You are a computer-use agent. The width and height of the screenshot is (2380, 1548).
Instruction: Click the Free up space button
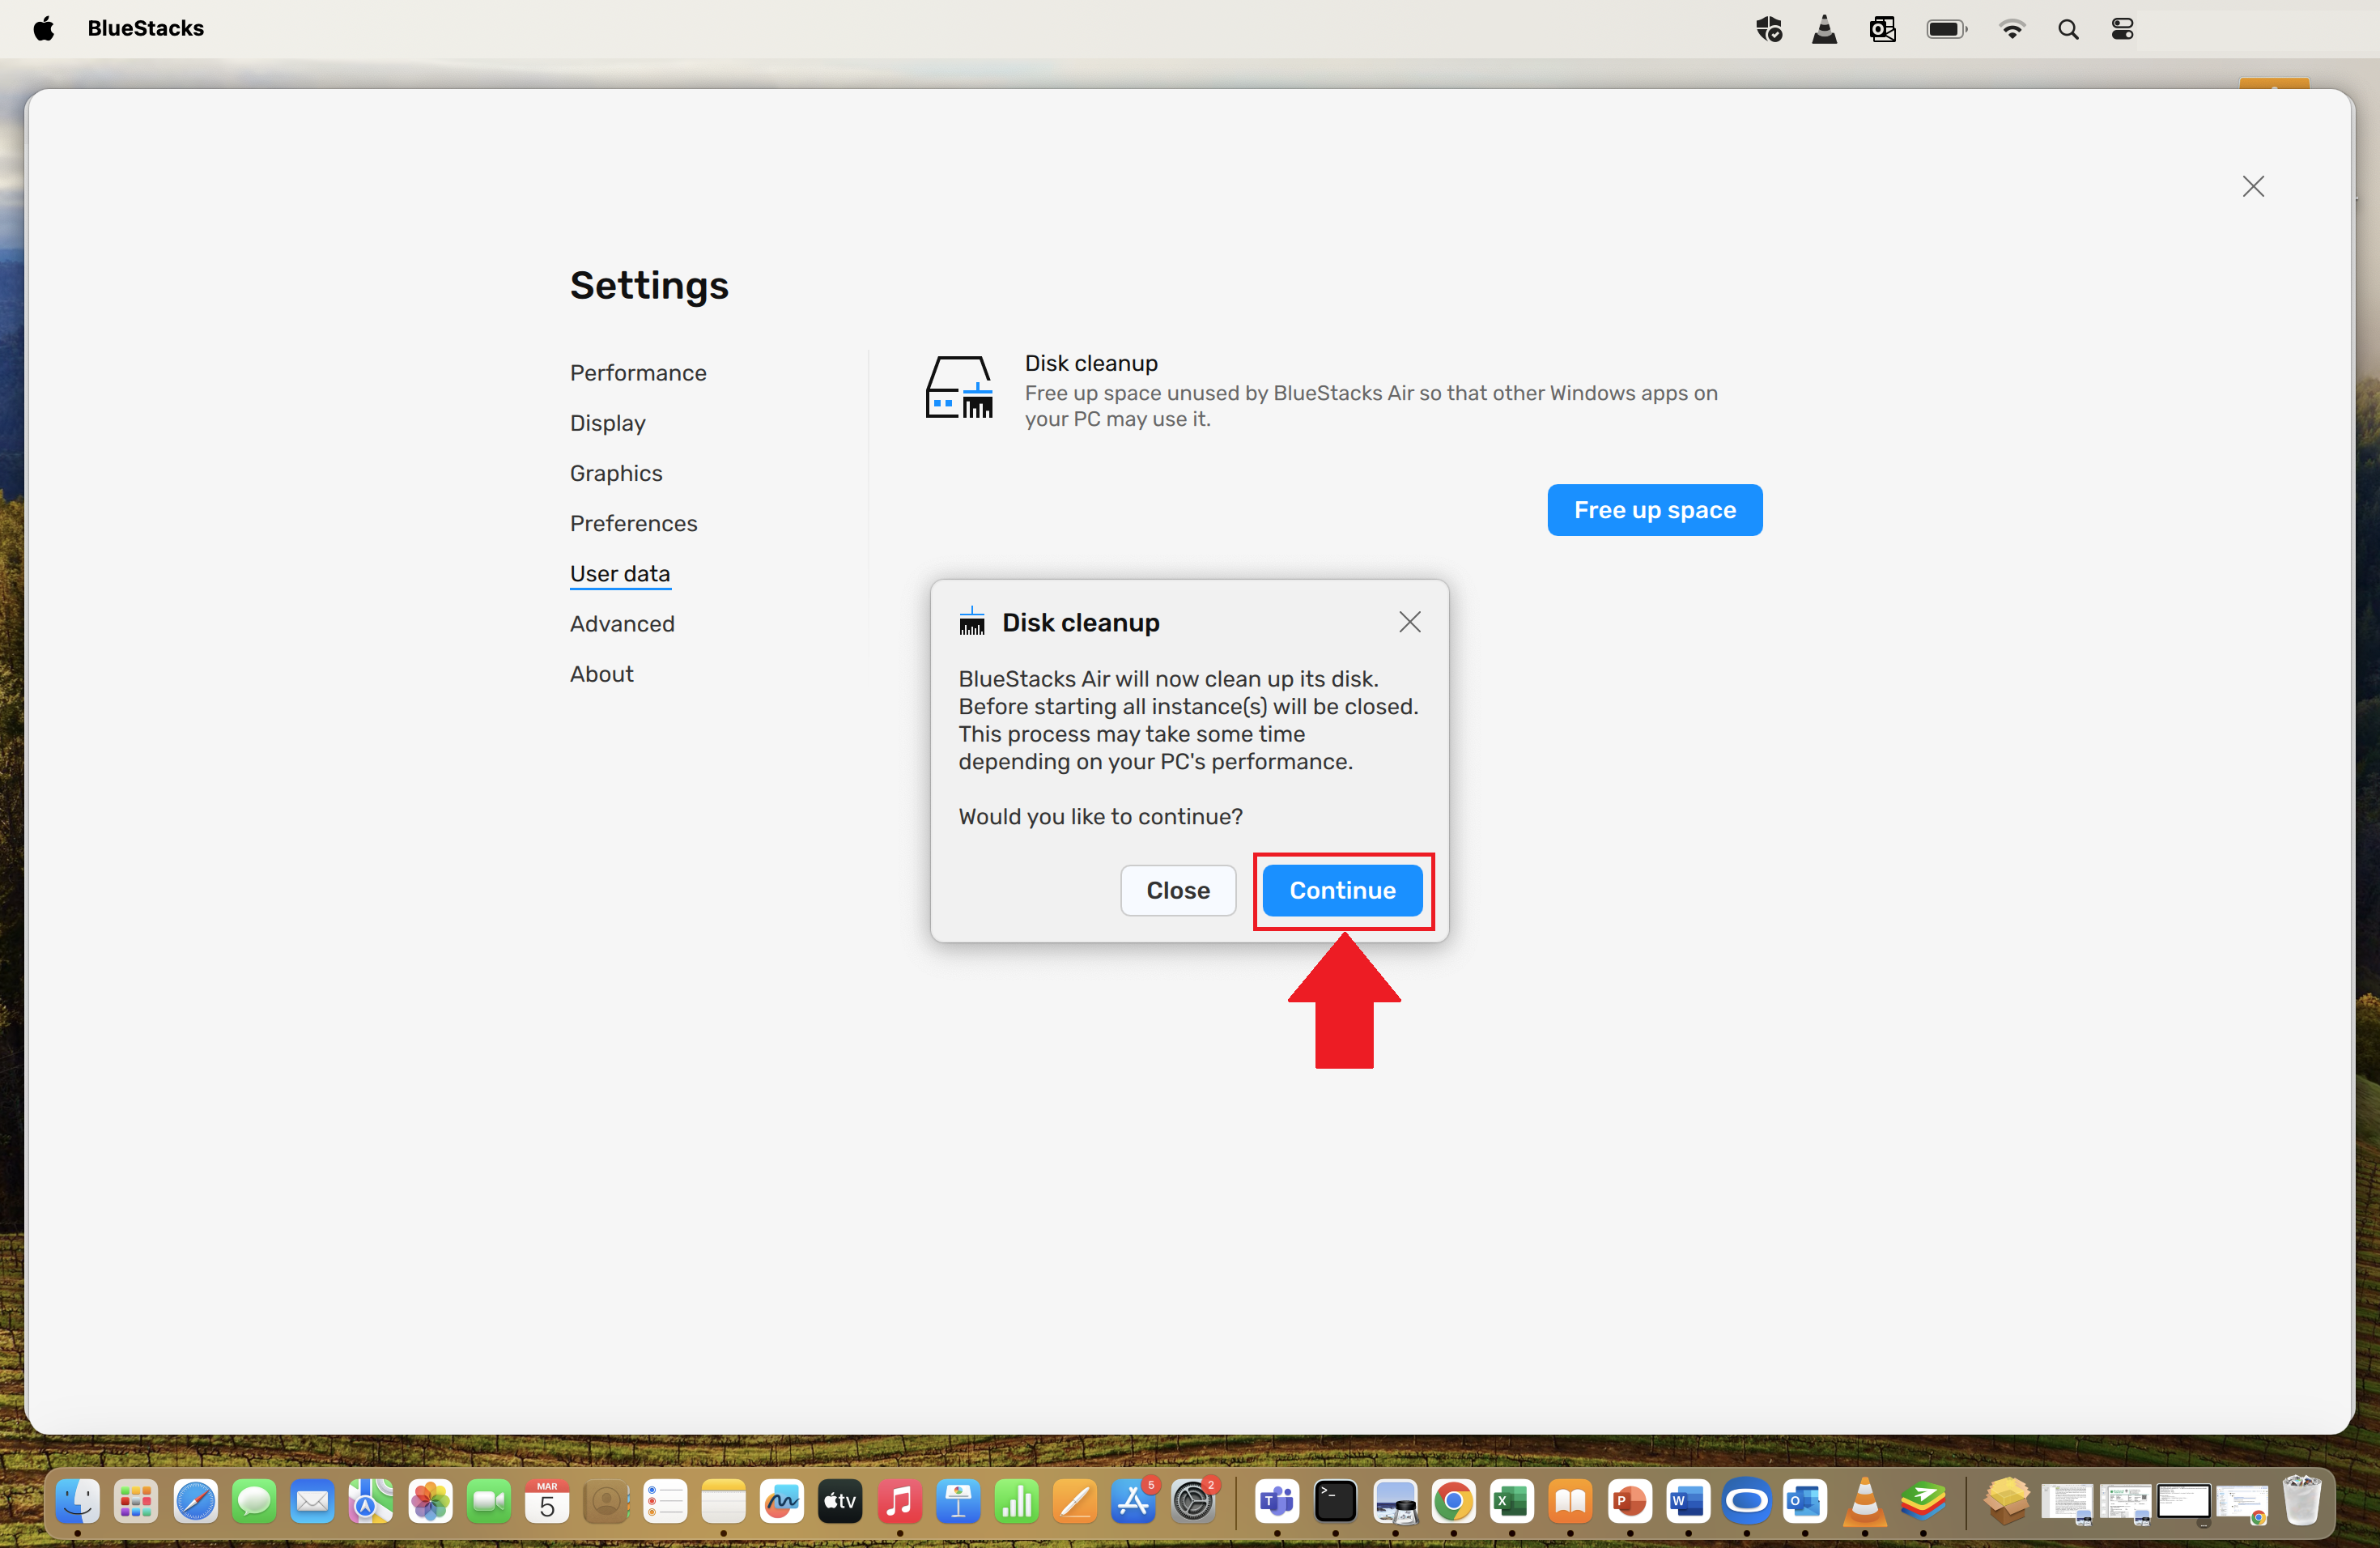1655,510
